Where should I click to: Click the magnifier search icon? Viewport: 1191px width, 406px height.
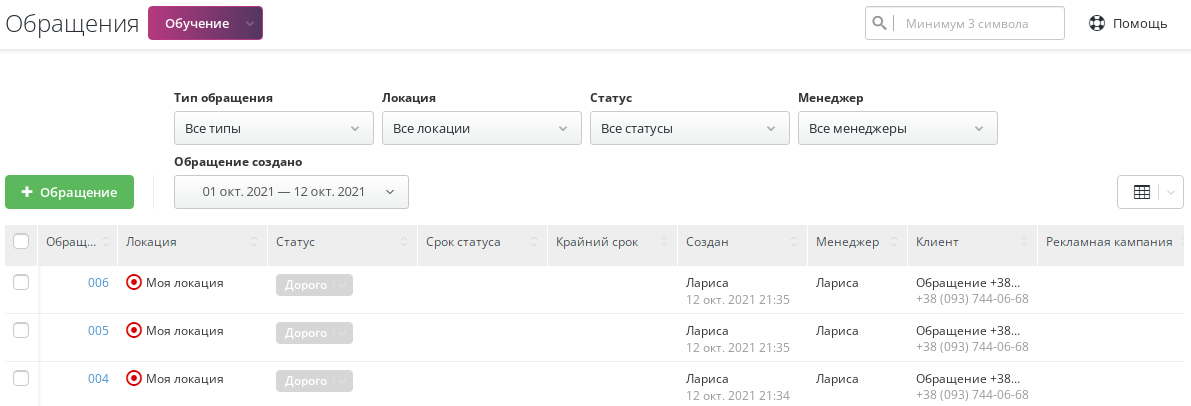click(x=879, y=24)
